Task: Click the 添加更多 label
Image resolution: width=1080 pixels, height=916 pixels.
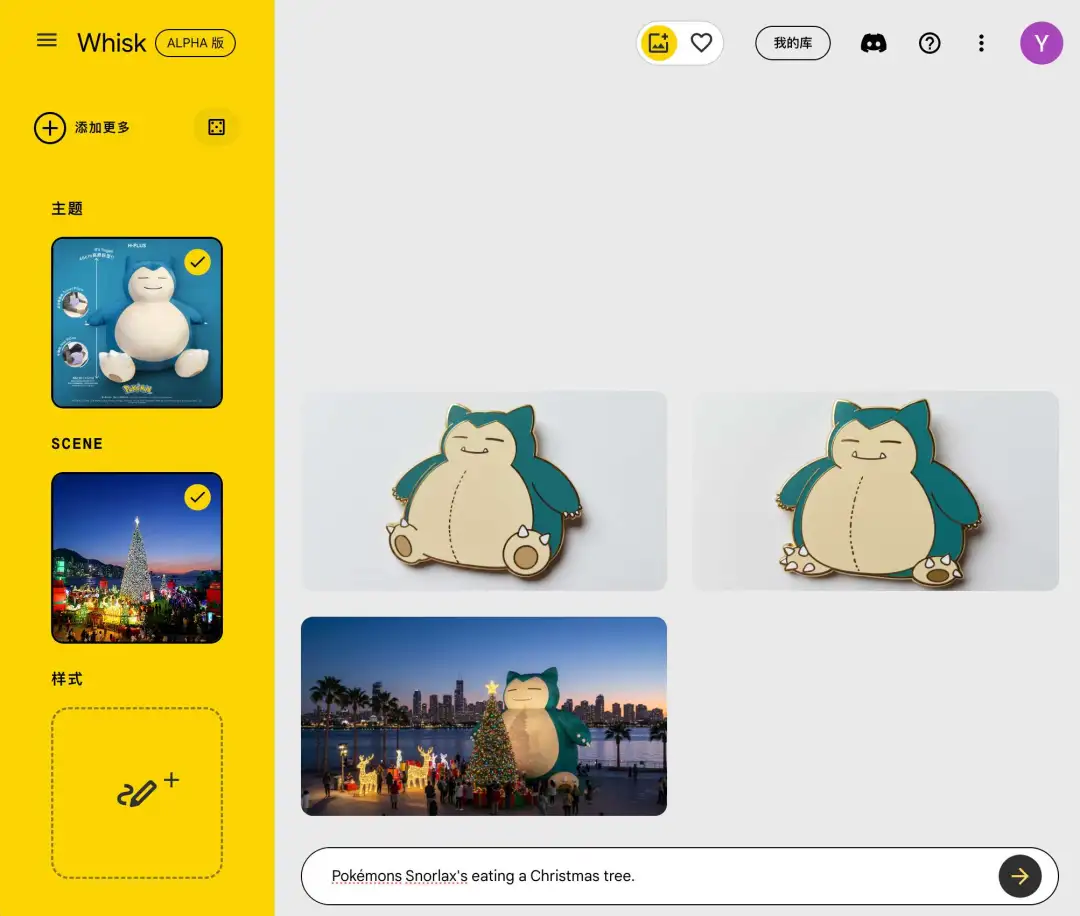Action: [102, 127]
